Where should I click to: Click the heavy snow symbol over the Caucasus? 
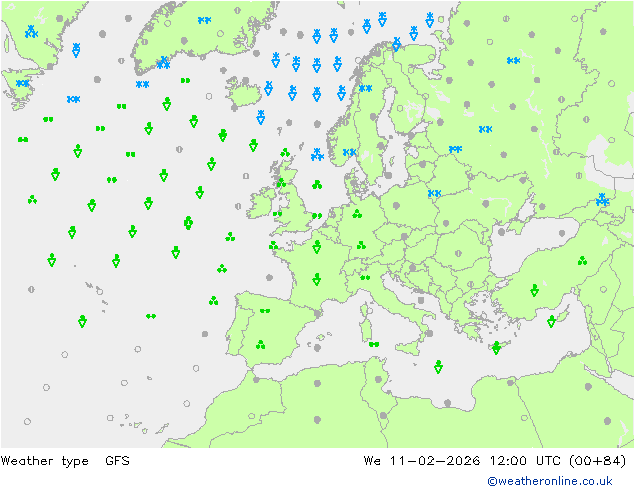602,199
